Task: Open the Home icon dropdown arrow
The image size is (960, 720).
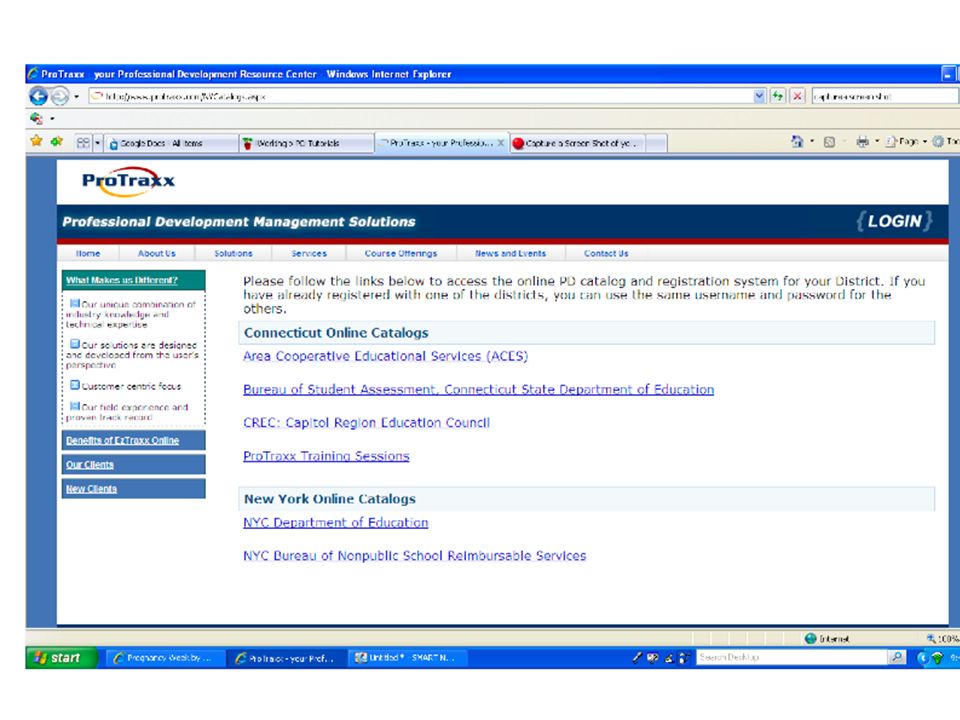Action: (812, 141)
